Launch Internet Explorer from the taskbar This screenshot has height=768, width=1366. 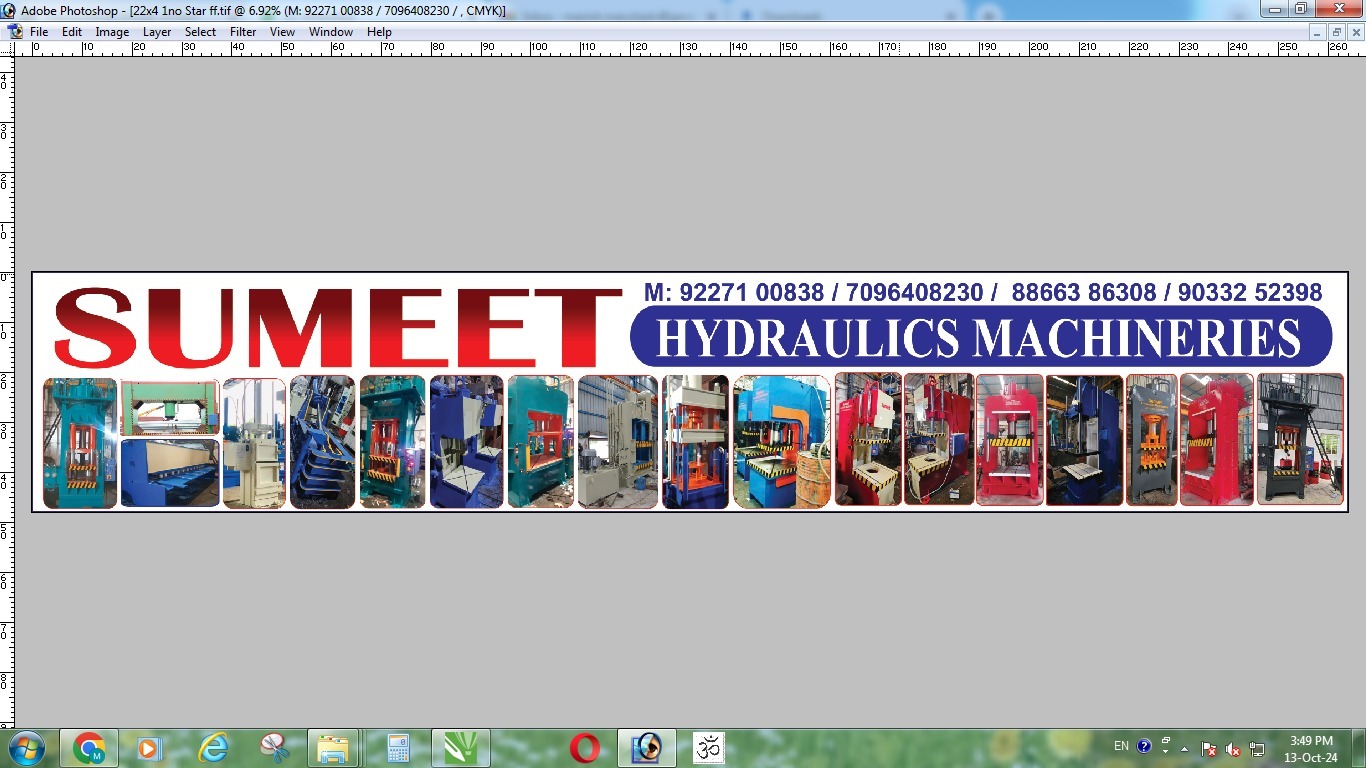[212, 748]
